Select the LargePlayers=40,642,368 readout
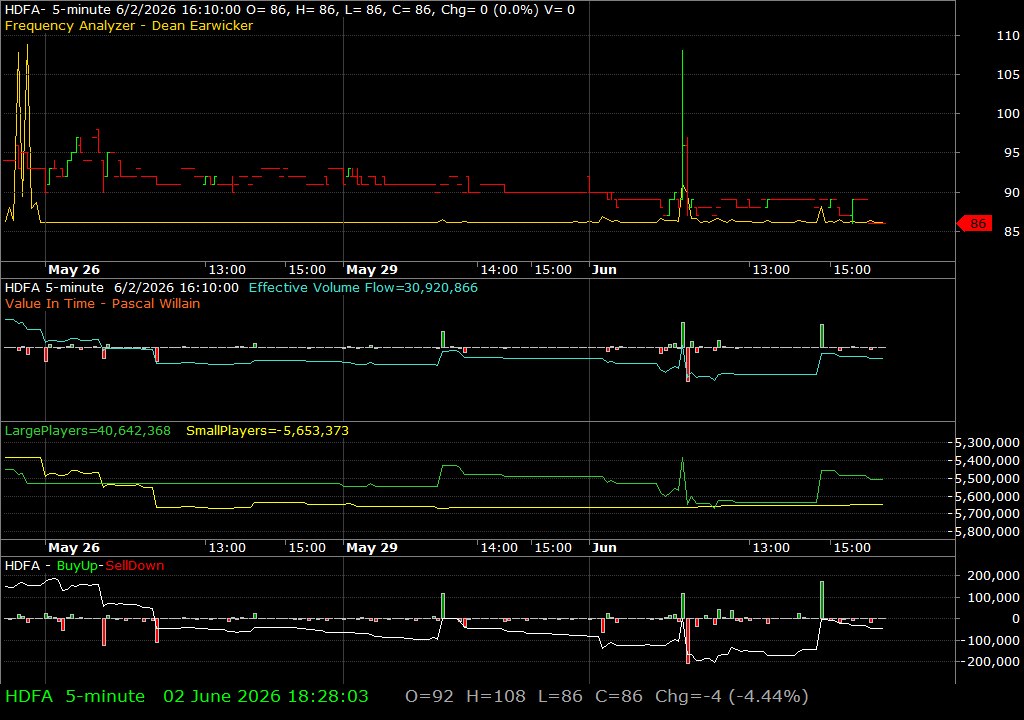The image size is (1024, 720). tap(88, 431)
